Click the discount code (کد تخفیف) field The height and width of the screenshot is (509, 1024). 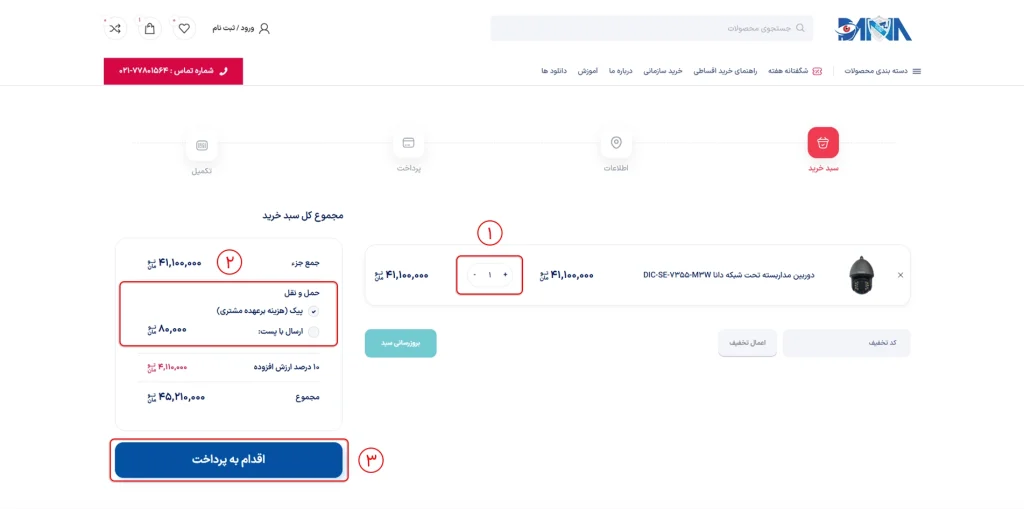[x=846, y=343]
